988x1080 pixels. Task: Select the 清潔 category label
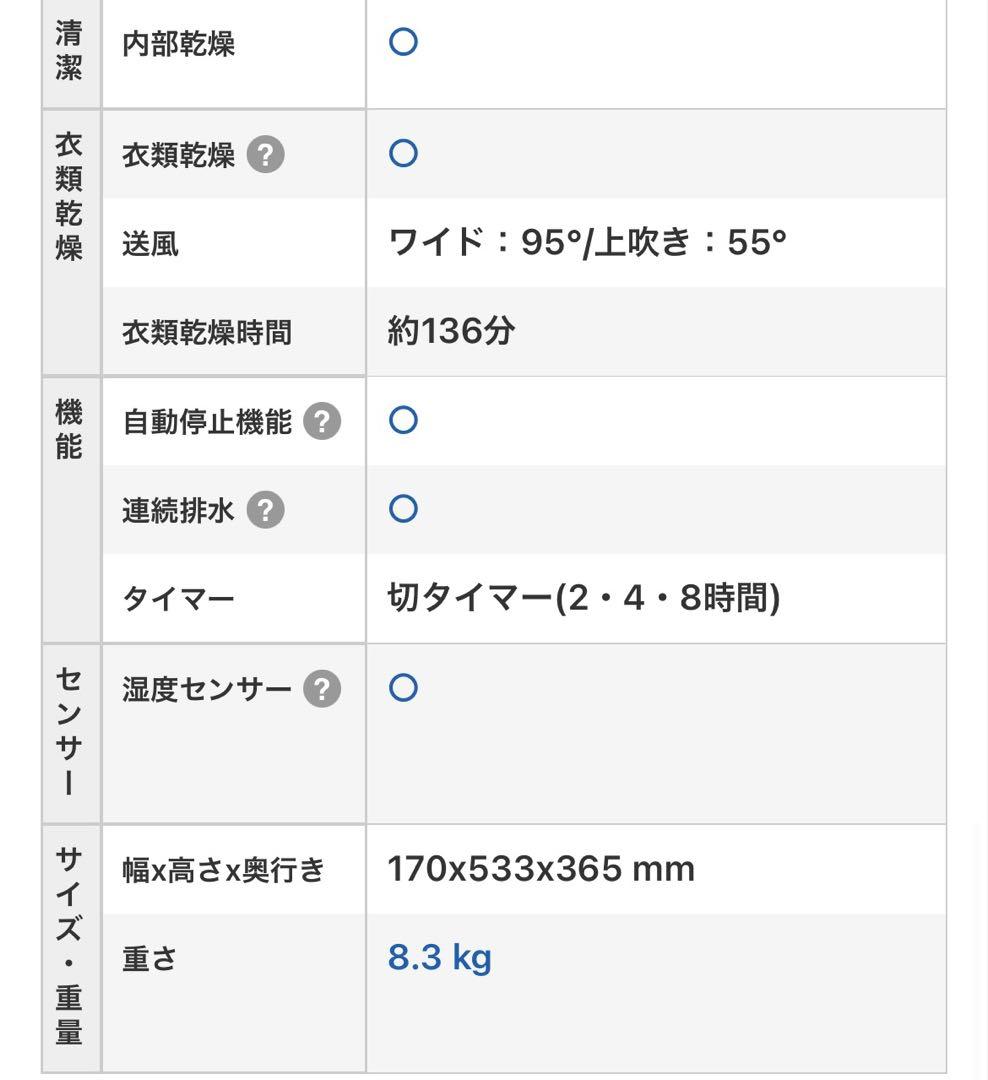point(70,48)
